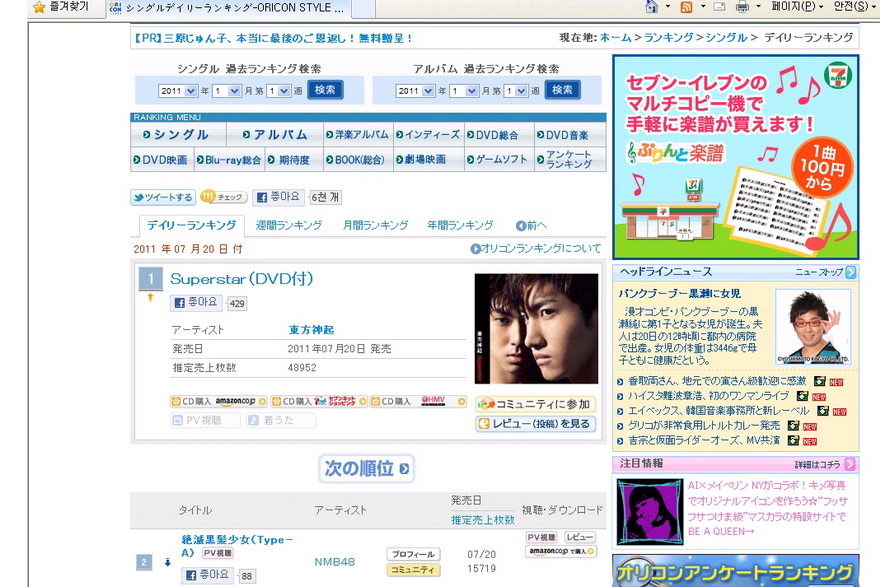The width and height of the screenshot is (880, 587).
Task: Open DVD音楽 in the ranking menu
Action: tap(570, 135)
